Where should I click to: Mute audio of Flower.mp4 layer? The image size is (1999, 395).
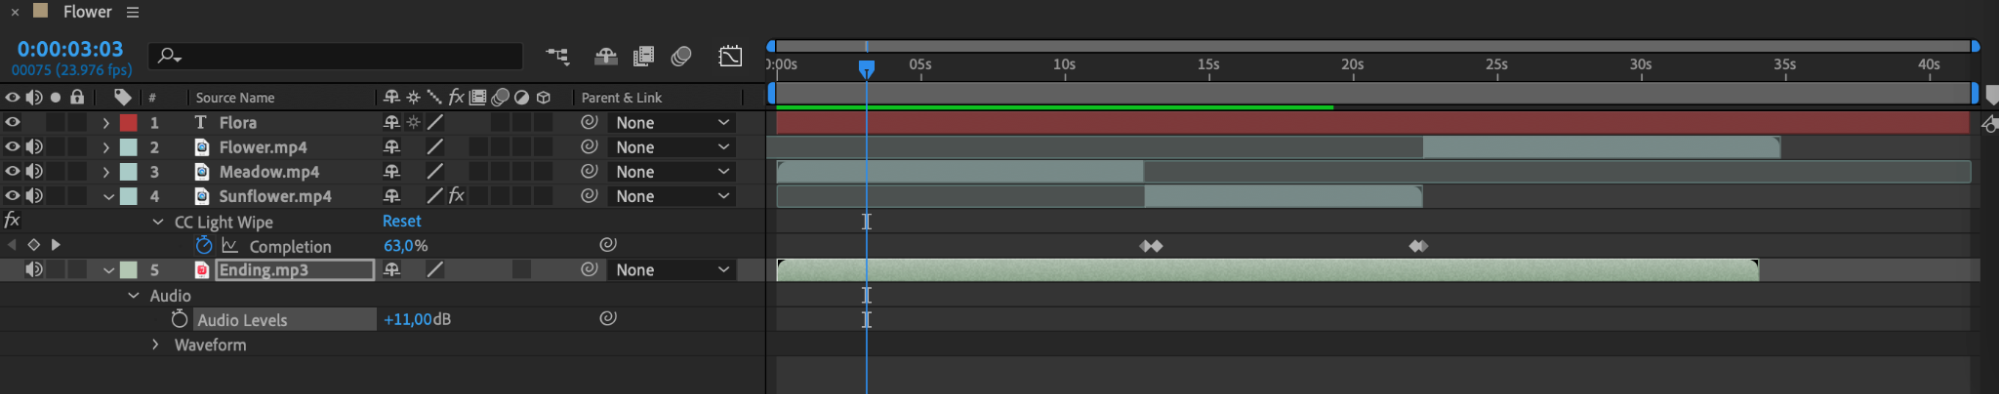coord(34,147)
